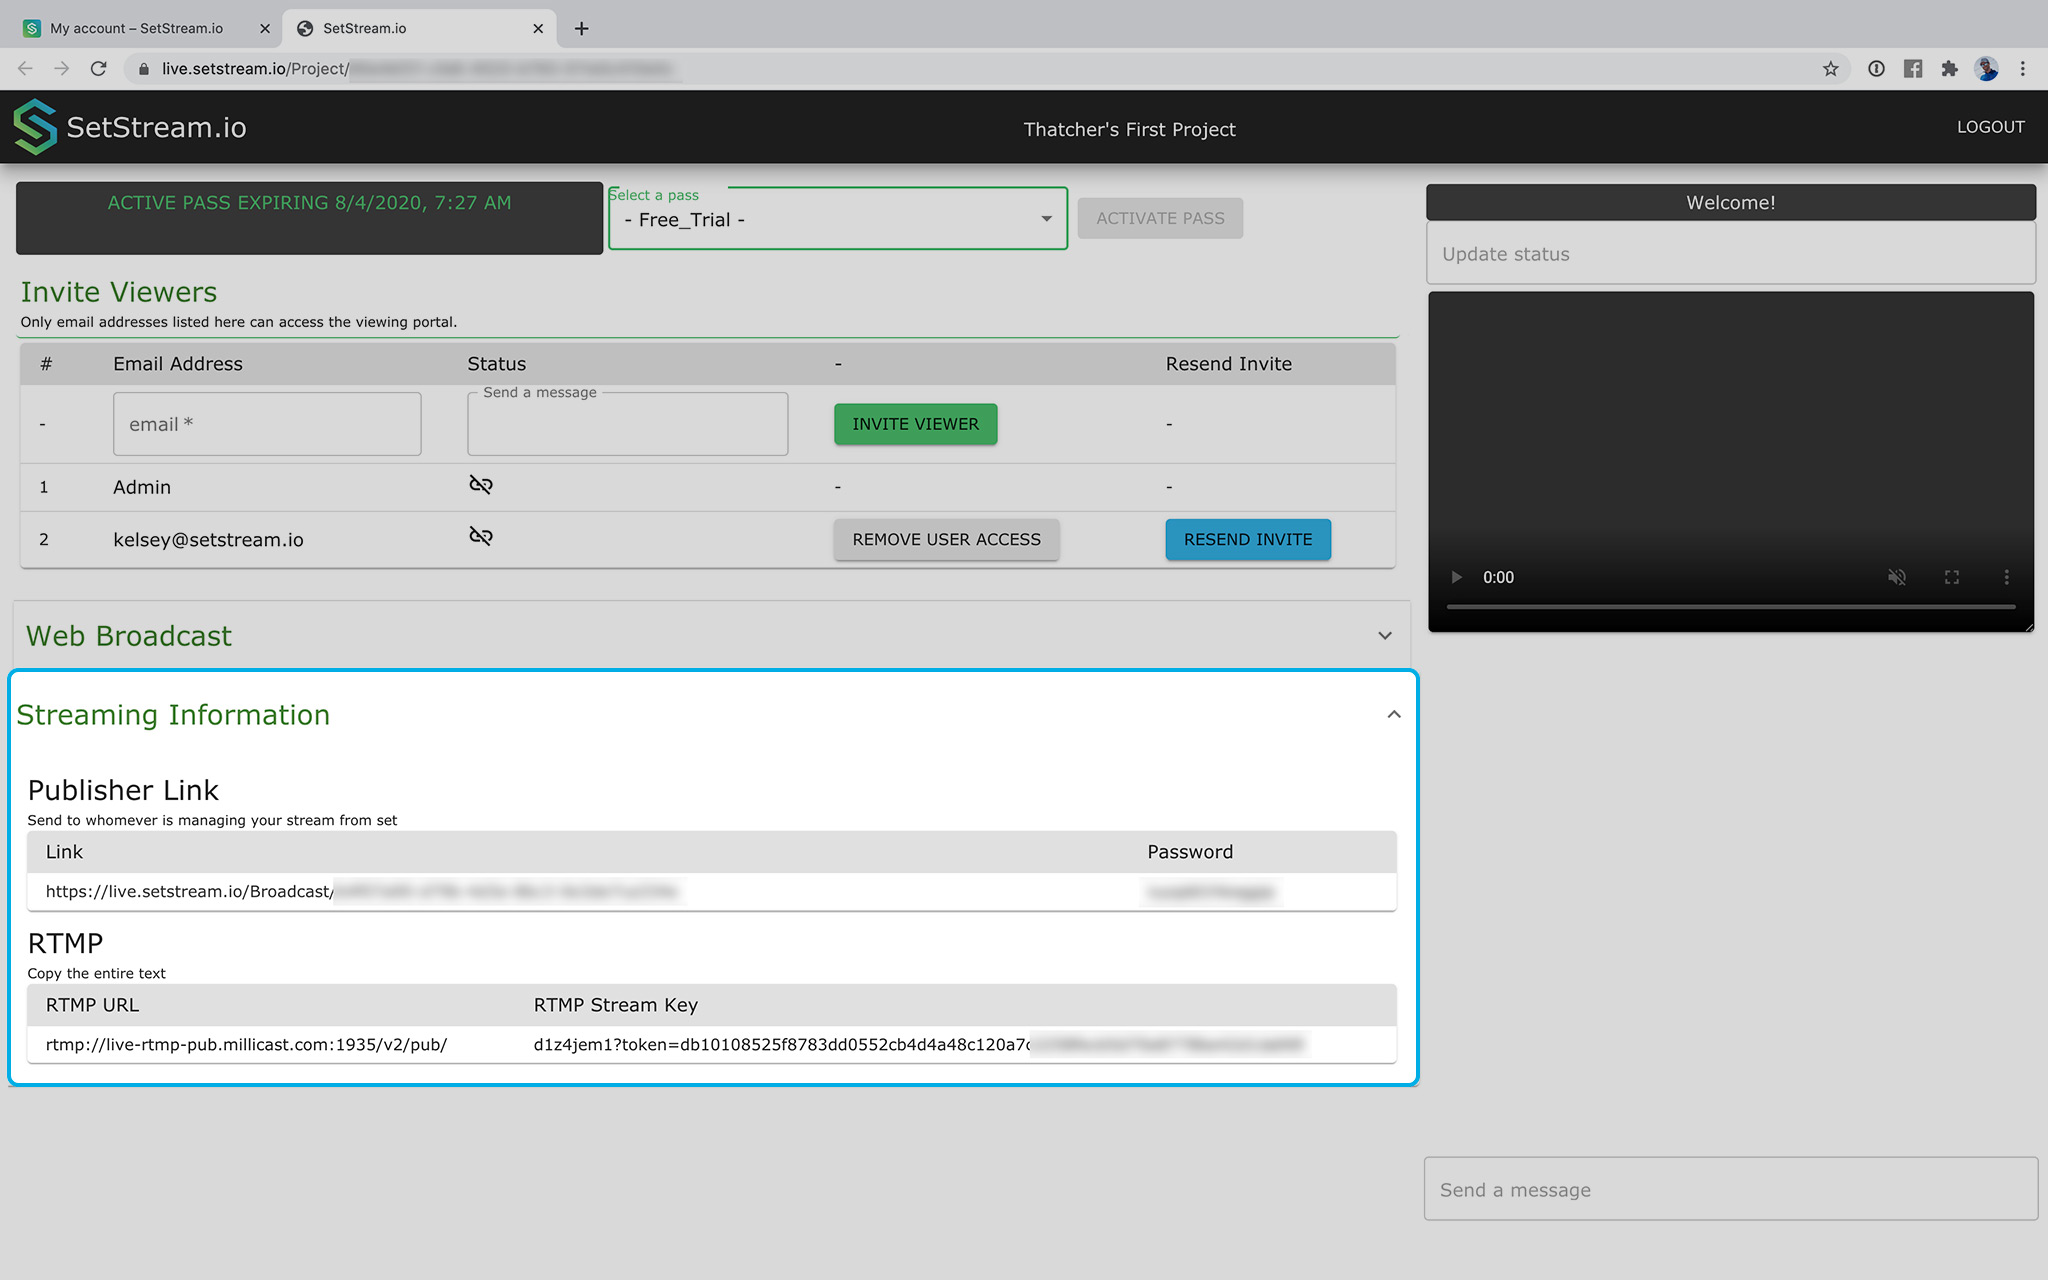Open the extensions puzzle icon
The image size is (2048, 1280).
coord(1949,69)
